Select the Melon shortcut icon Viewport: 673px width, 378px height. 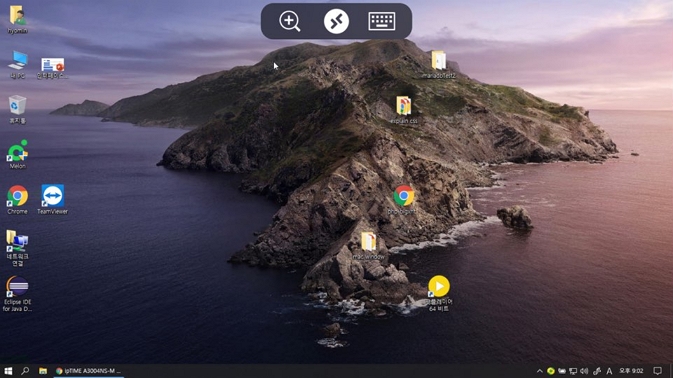tap(18, 154)
